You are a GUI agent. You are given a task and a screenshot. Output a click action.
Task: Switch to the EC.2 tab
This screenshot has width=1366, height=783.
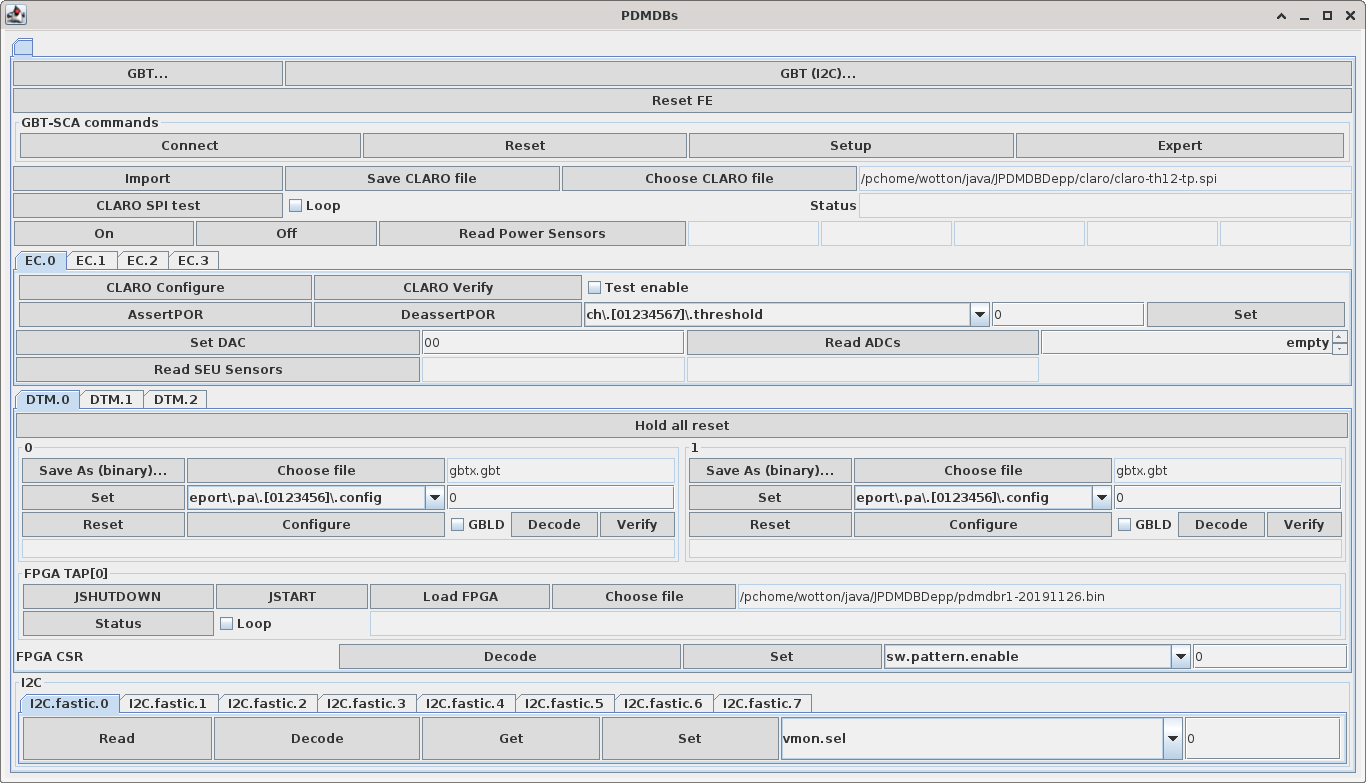tap(142, 260)
